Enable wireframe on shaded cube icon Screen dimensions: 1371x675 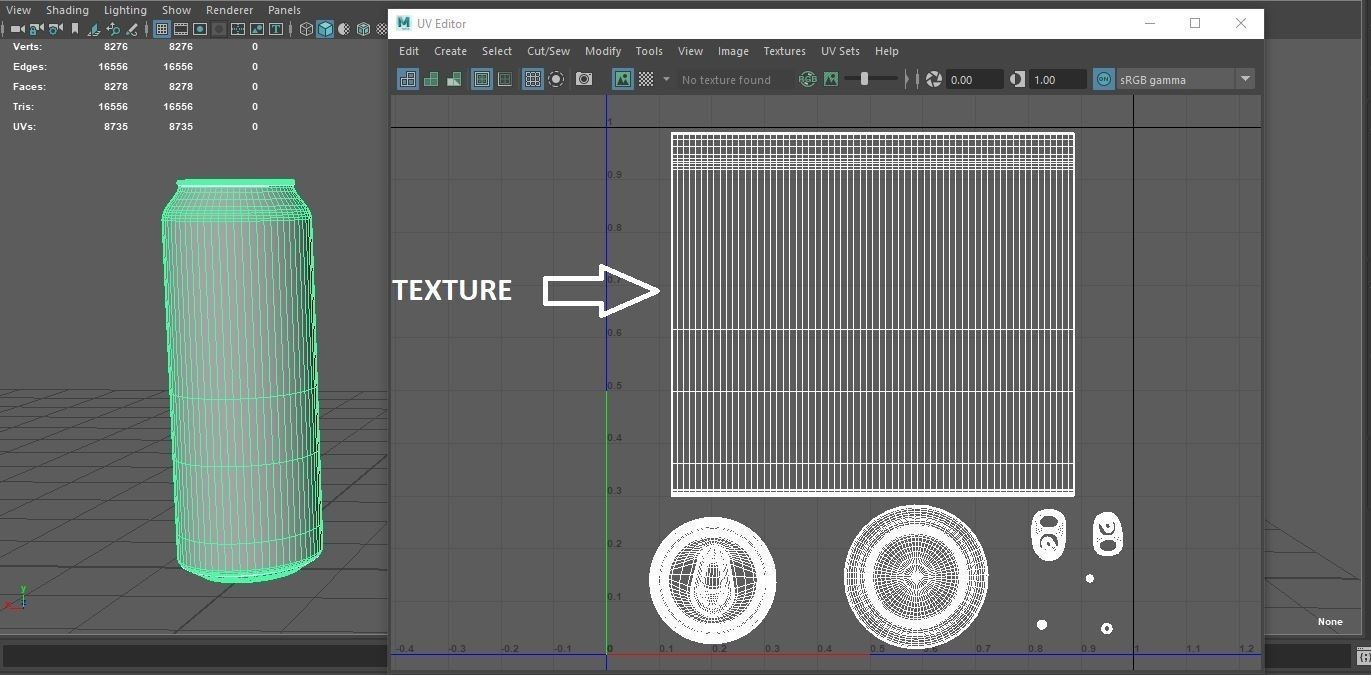click(x=364, y=29)
